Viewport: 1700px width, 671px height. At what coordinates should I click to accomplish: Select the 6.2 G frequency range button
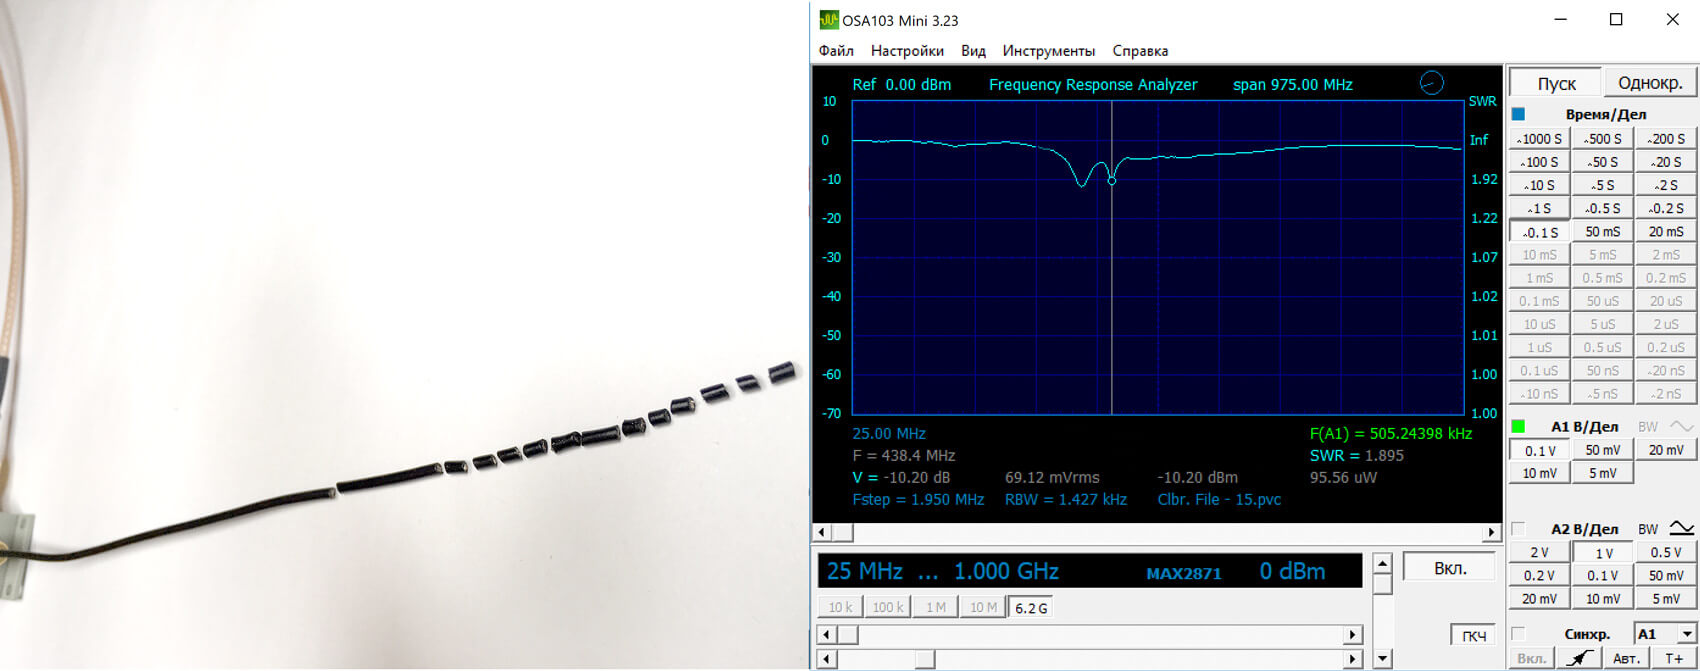[1030, 607]
